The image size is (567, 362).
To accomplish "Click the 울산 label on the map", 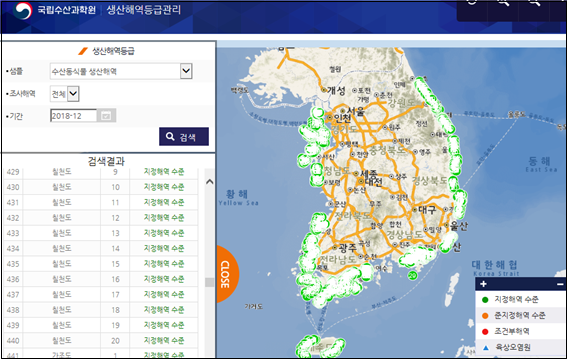I will point(459,226).
